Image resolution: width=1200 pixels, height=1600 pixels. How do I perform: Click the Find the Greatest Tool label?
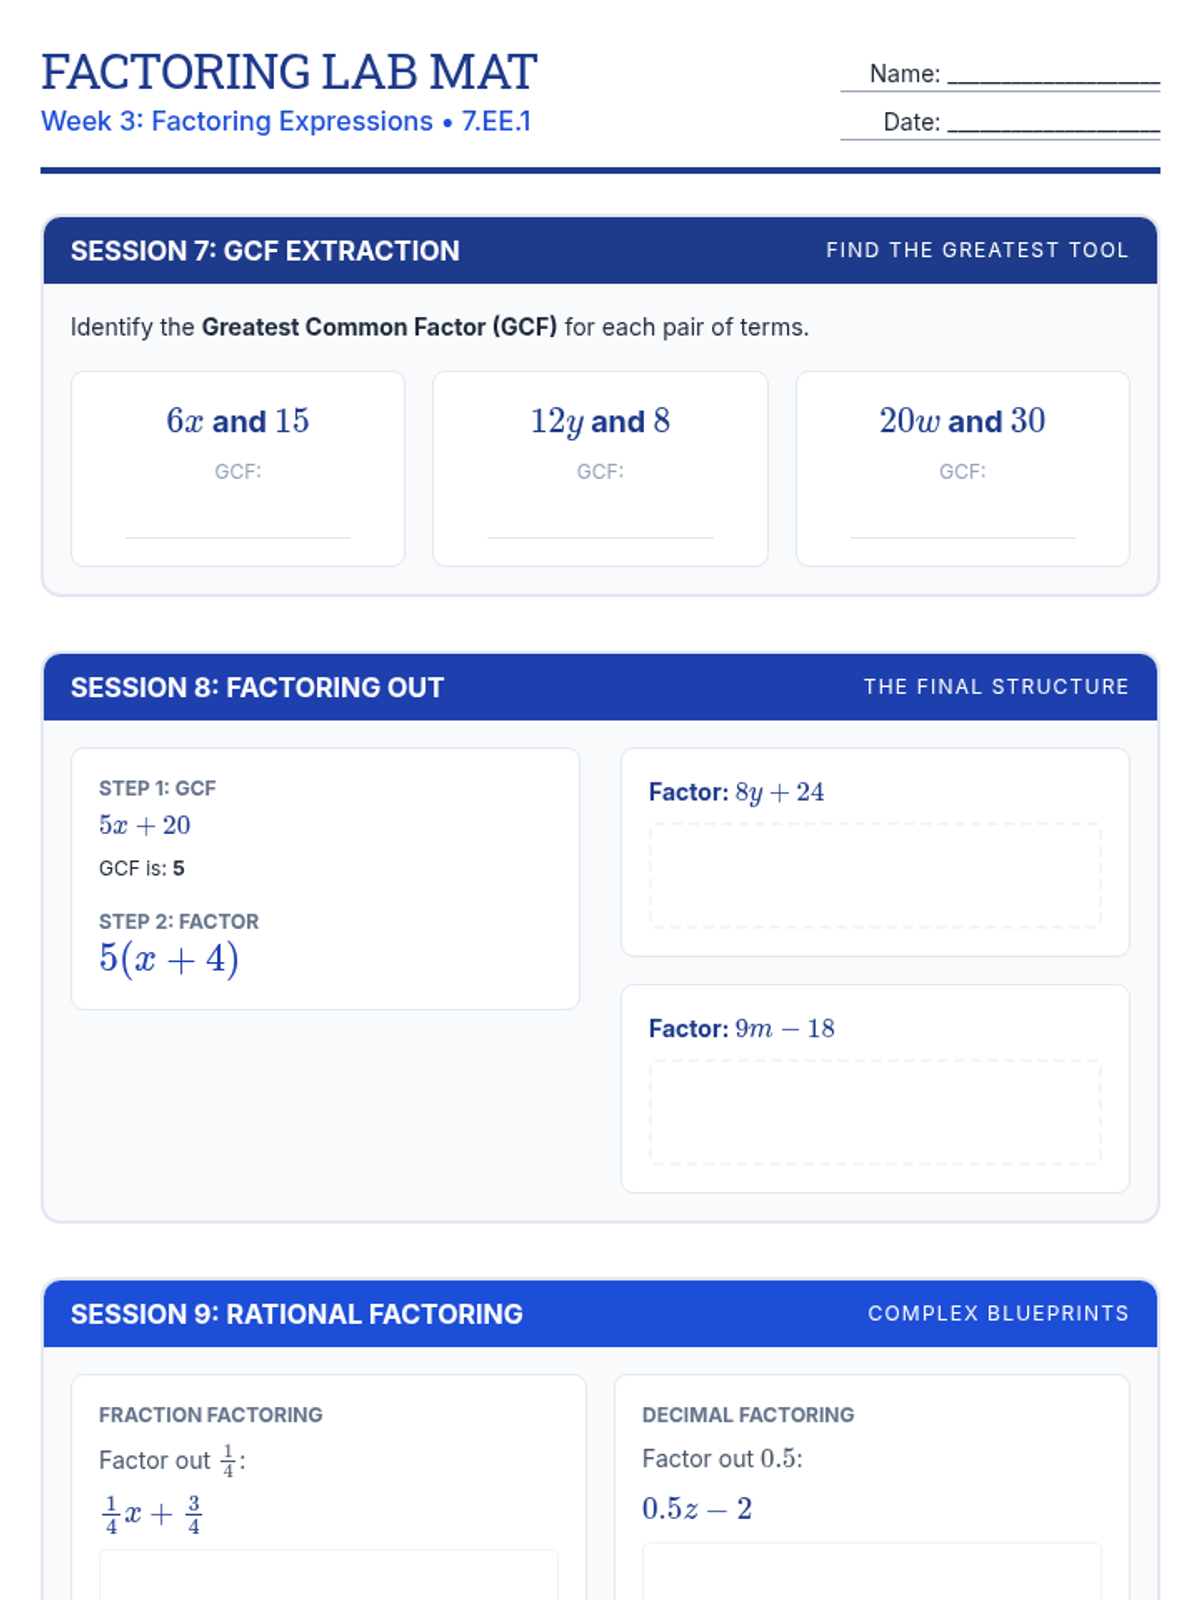coord(977,251)
